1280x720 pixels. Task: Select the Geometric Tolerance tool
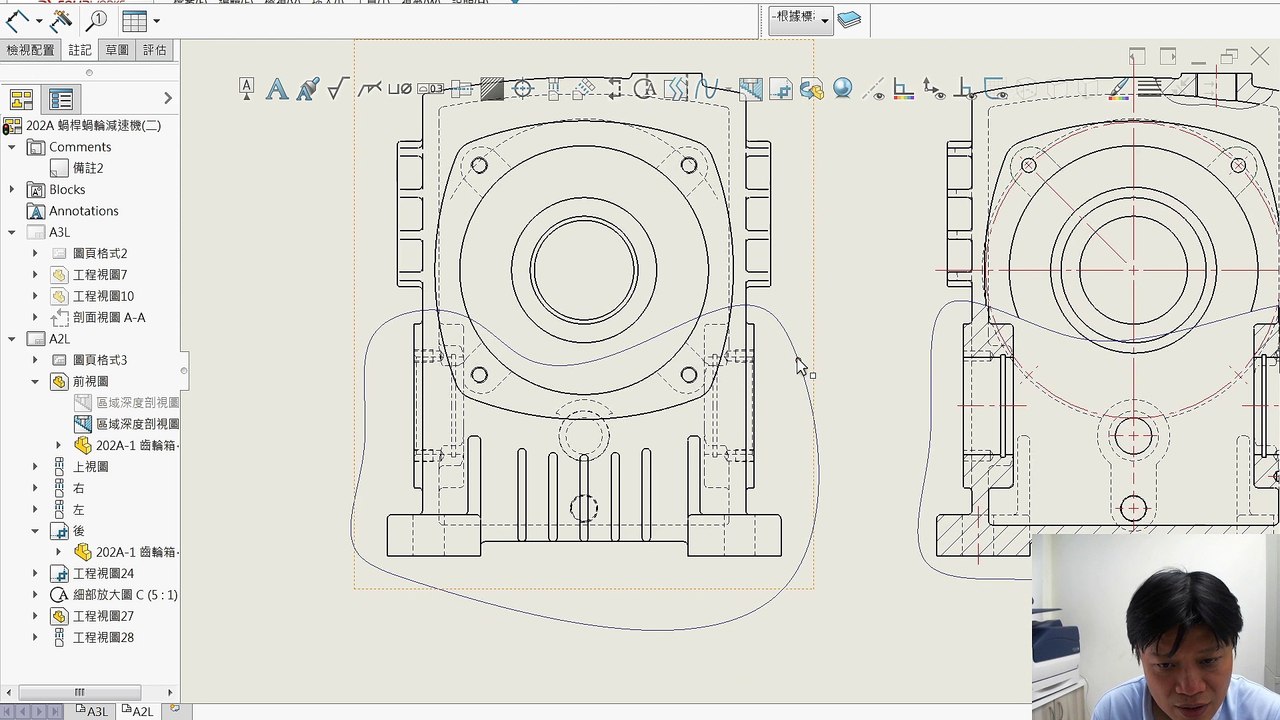pyautogui.click(x=430, y=89)
